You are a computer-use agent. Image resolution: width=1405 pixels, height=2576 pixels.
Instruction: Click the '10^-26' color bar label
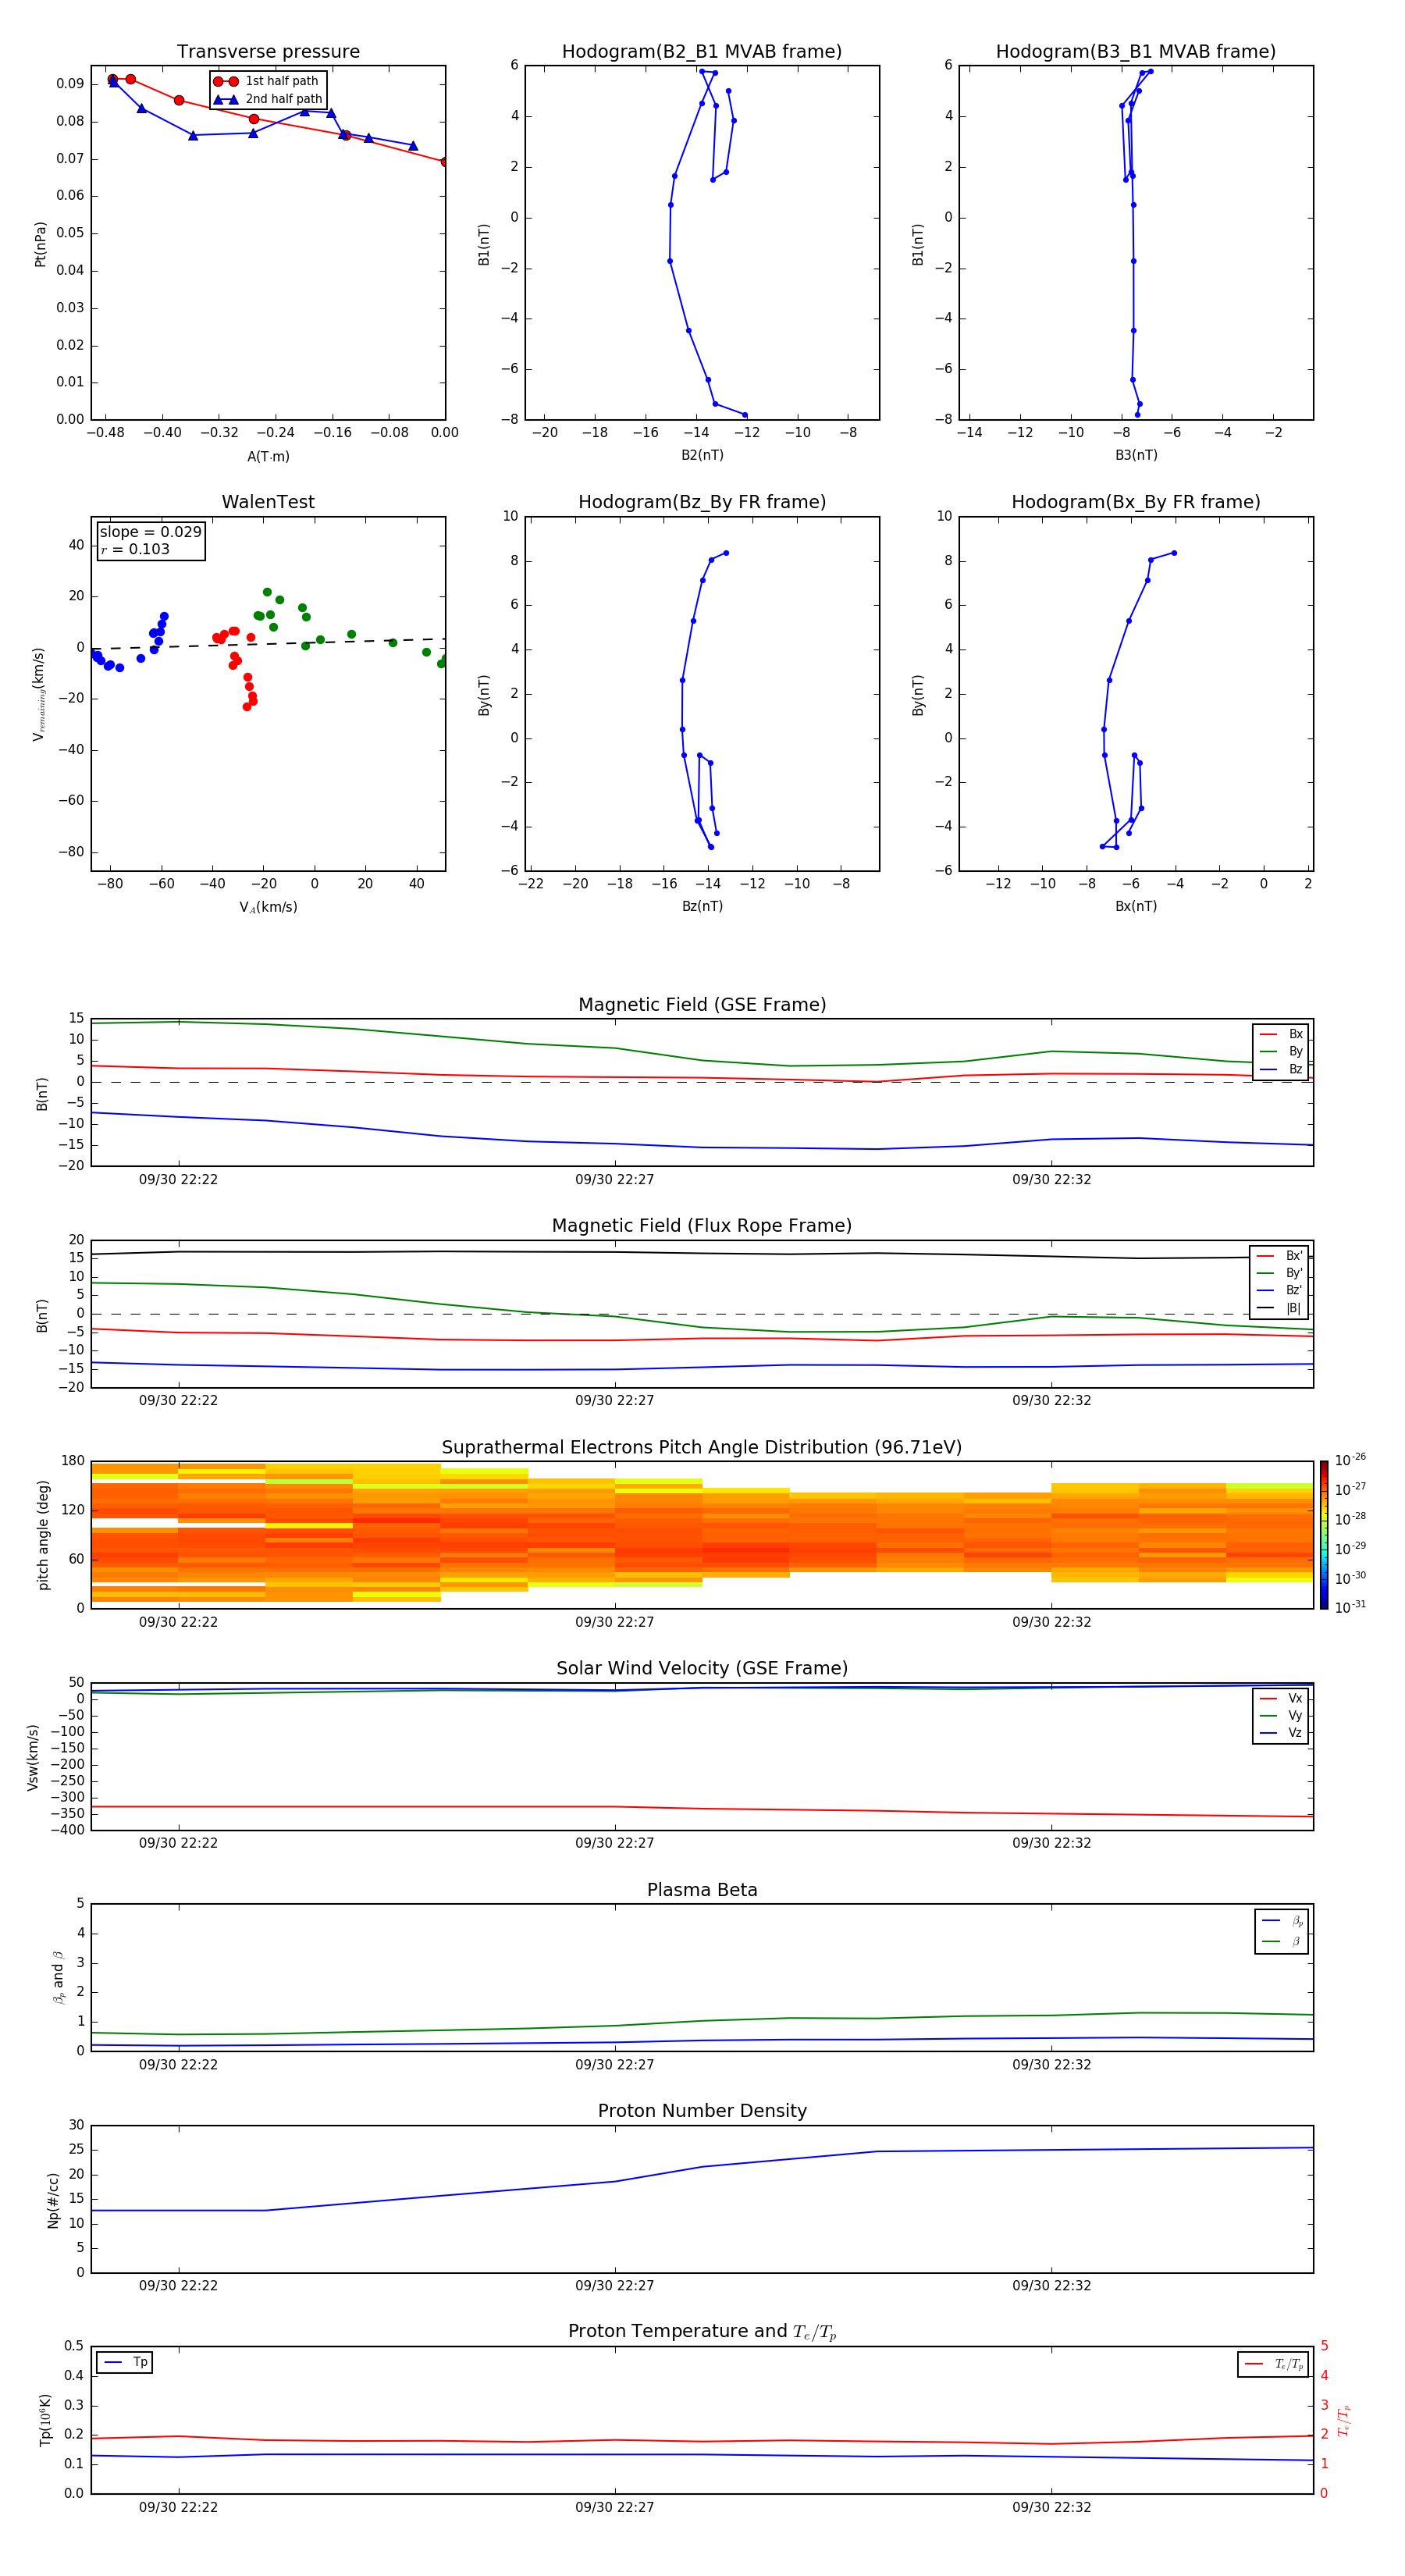click(x=1350, y=1460)
